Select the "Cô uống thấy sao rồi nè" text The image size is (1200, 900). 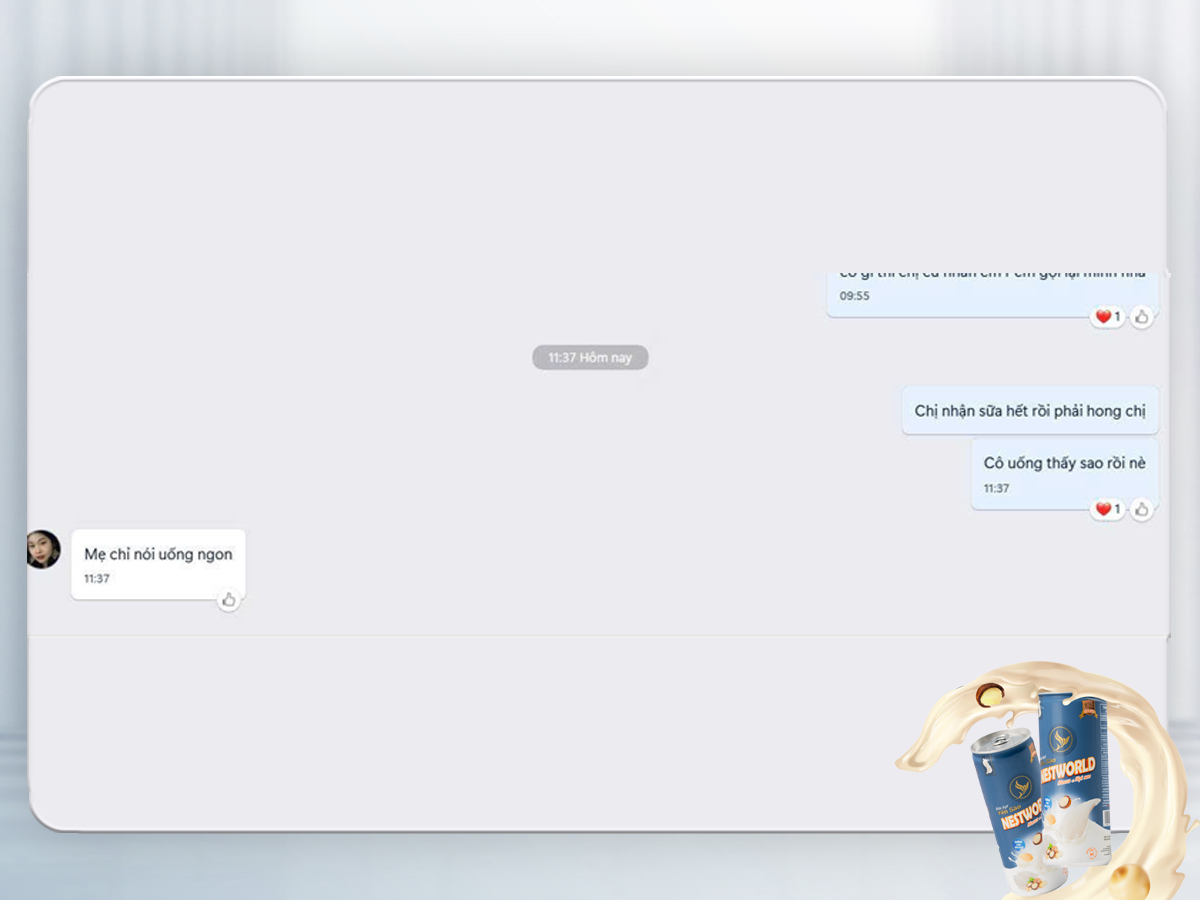[x=1064, y=463]
